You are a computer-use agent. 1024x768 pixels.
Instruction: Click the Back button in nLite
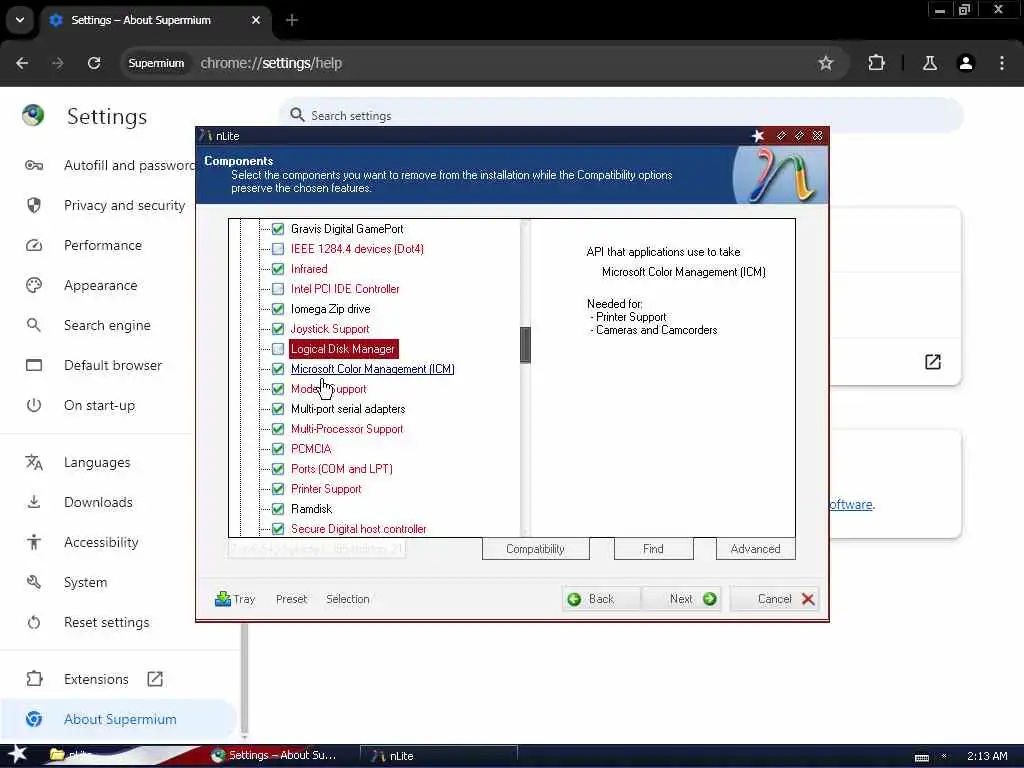click(600, 599)
